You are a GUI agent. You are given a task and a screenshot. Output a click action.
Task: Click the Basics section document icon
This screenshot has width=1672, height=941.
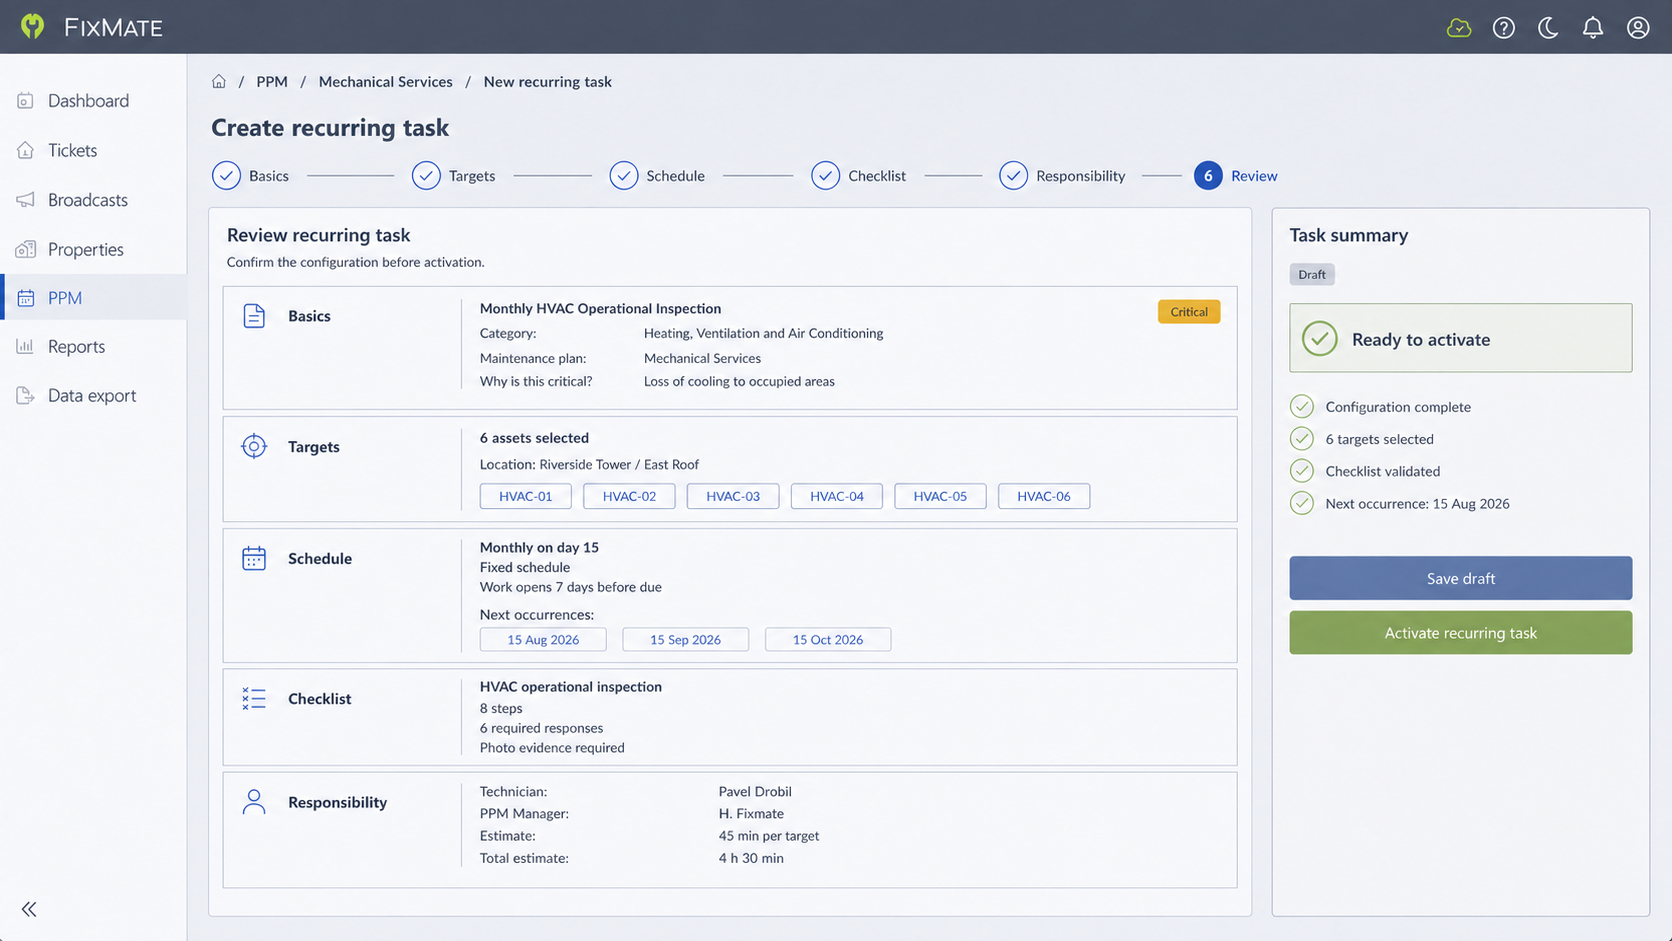tap(254, 316)
